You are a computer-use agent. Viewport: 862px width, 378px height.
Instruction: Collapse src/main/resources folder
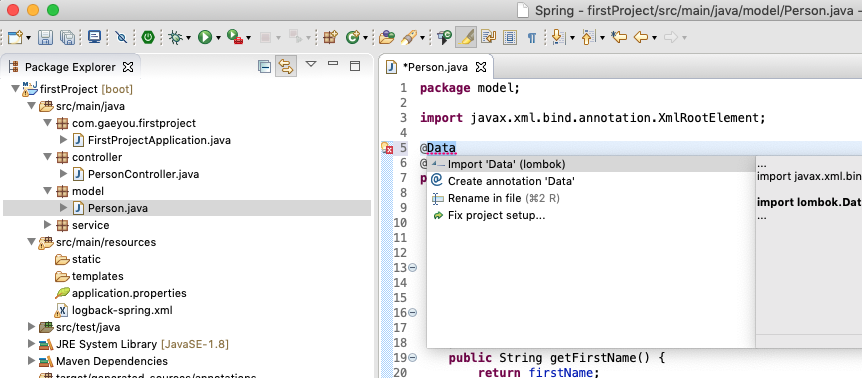pyautogui.click(x=31, y=242)
